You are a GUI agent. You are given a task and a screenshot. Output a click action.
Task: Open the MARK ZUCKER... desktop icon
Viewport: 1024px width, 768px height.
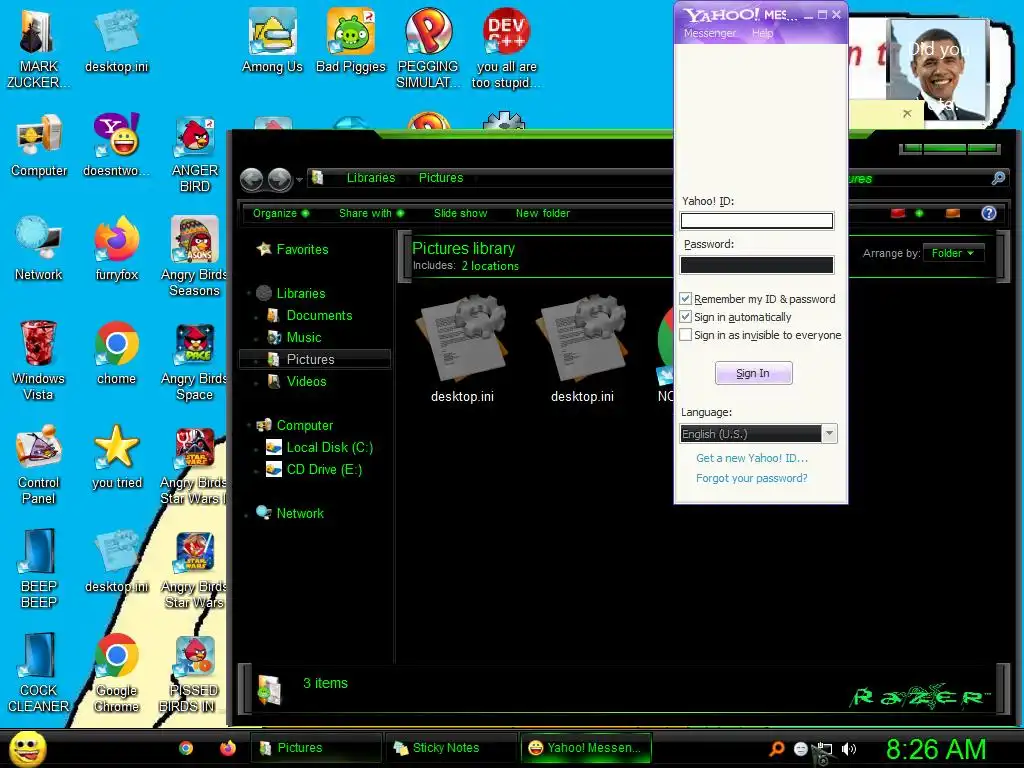[39, 48]
